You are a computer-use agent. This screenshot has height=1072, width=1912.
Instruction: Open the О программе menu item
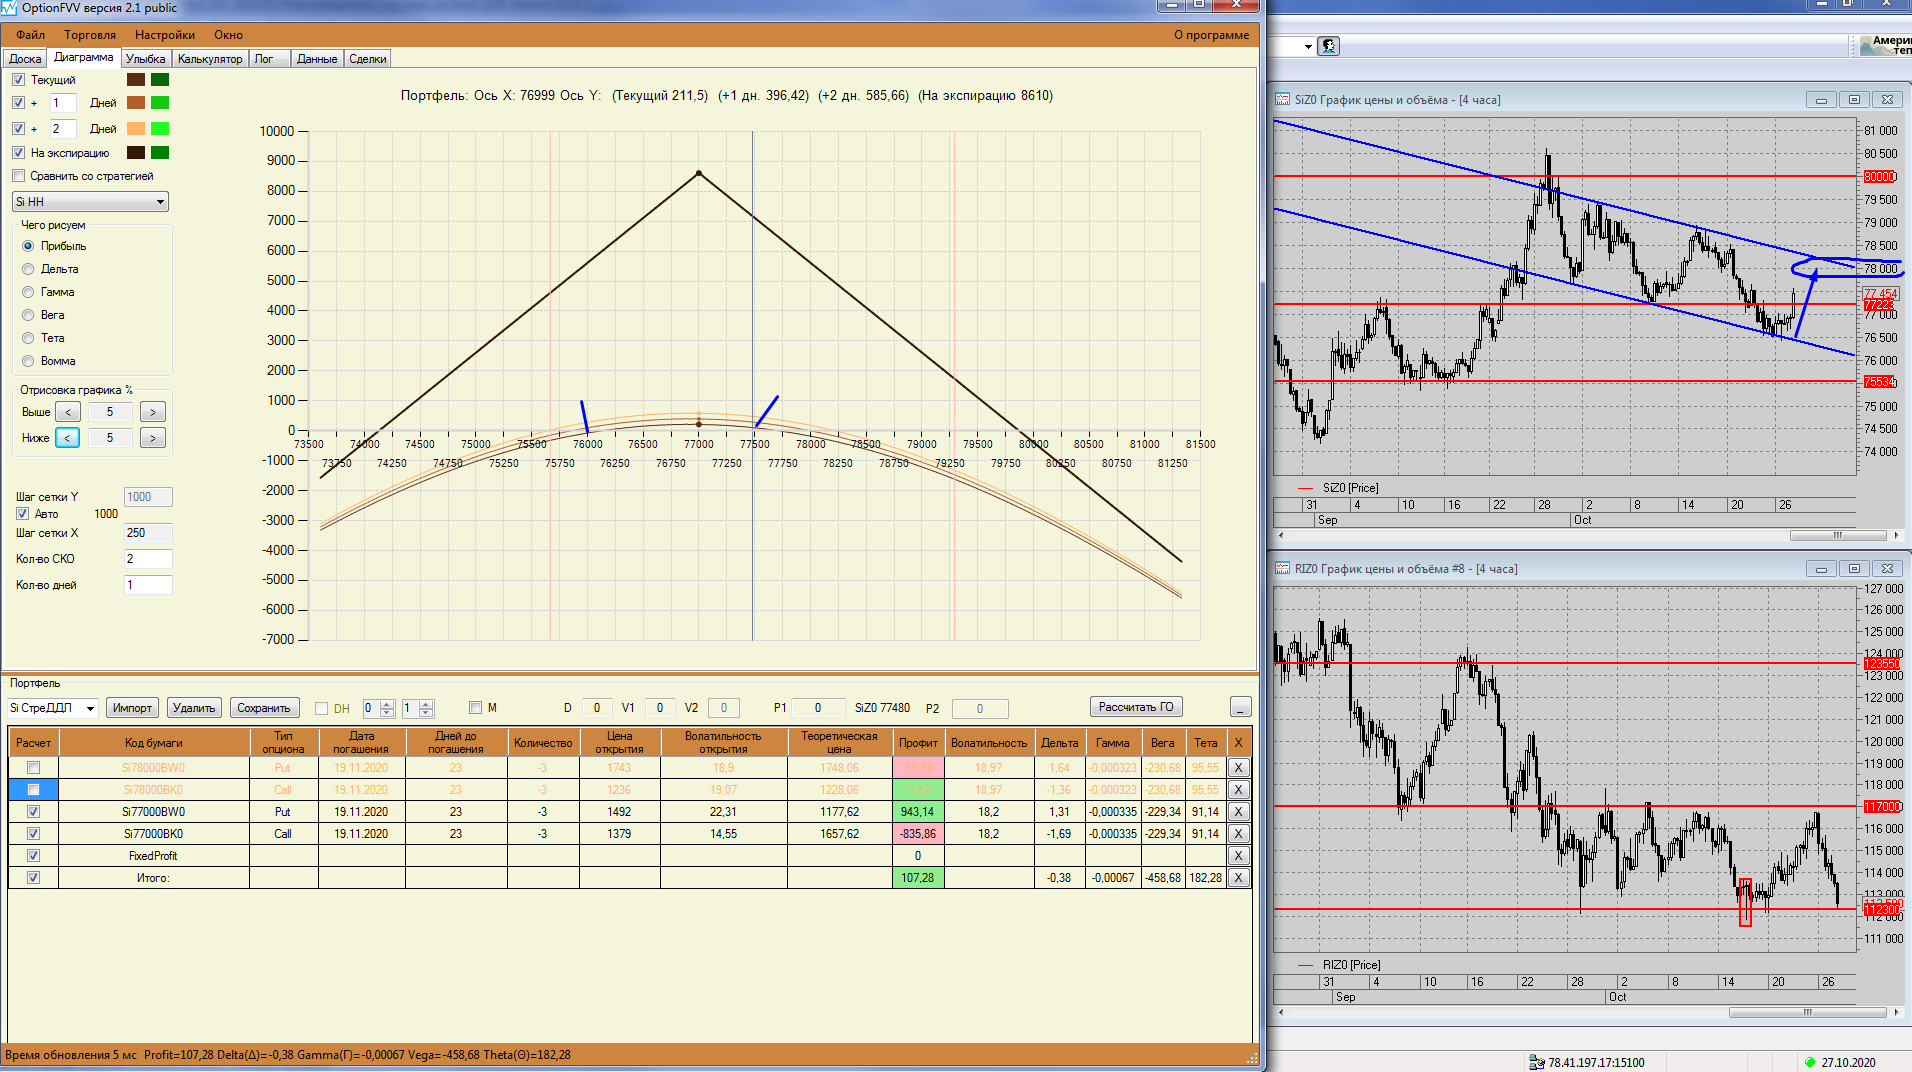pos(1211,35)
